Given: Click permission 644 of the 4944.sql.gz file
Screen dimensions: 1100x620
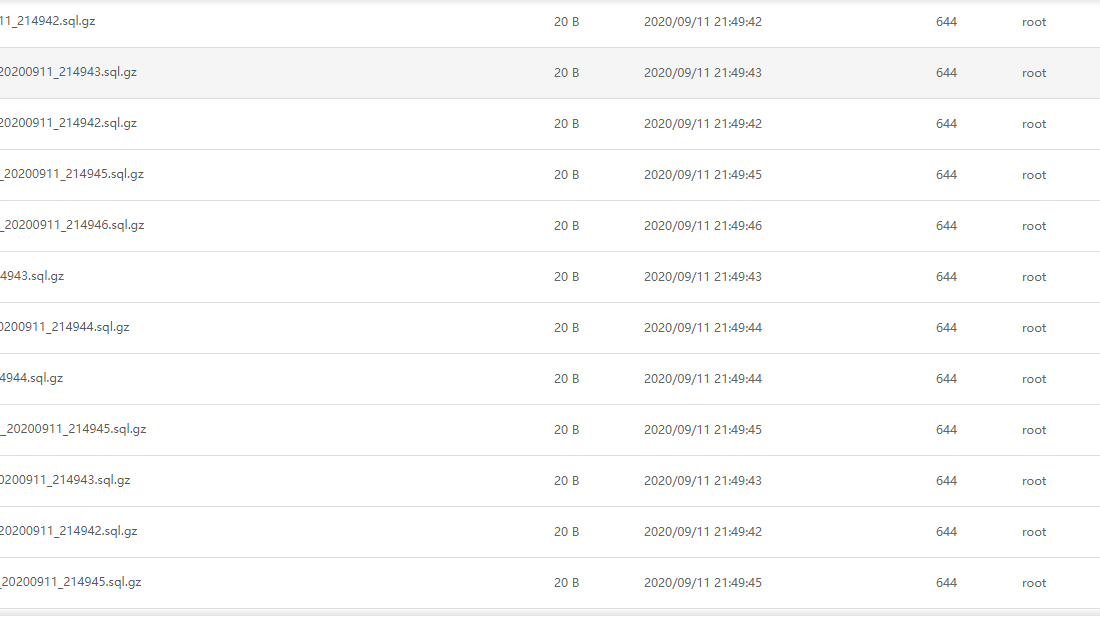Looking at the screenshot, I should click(946, 379).
